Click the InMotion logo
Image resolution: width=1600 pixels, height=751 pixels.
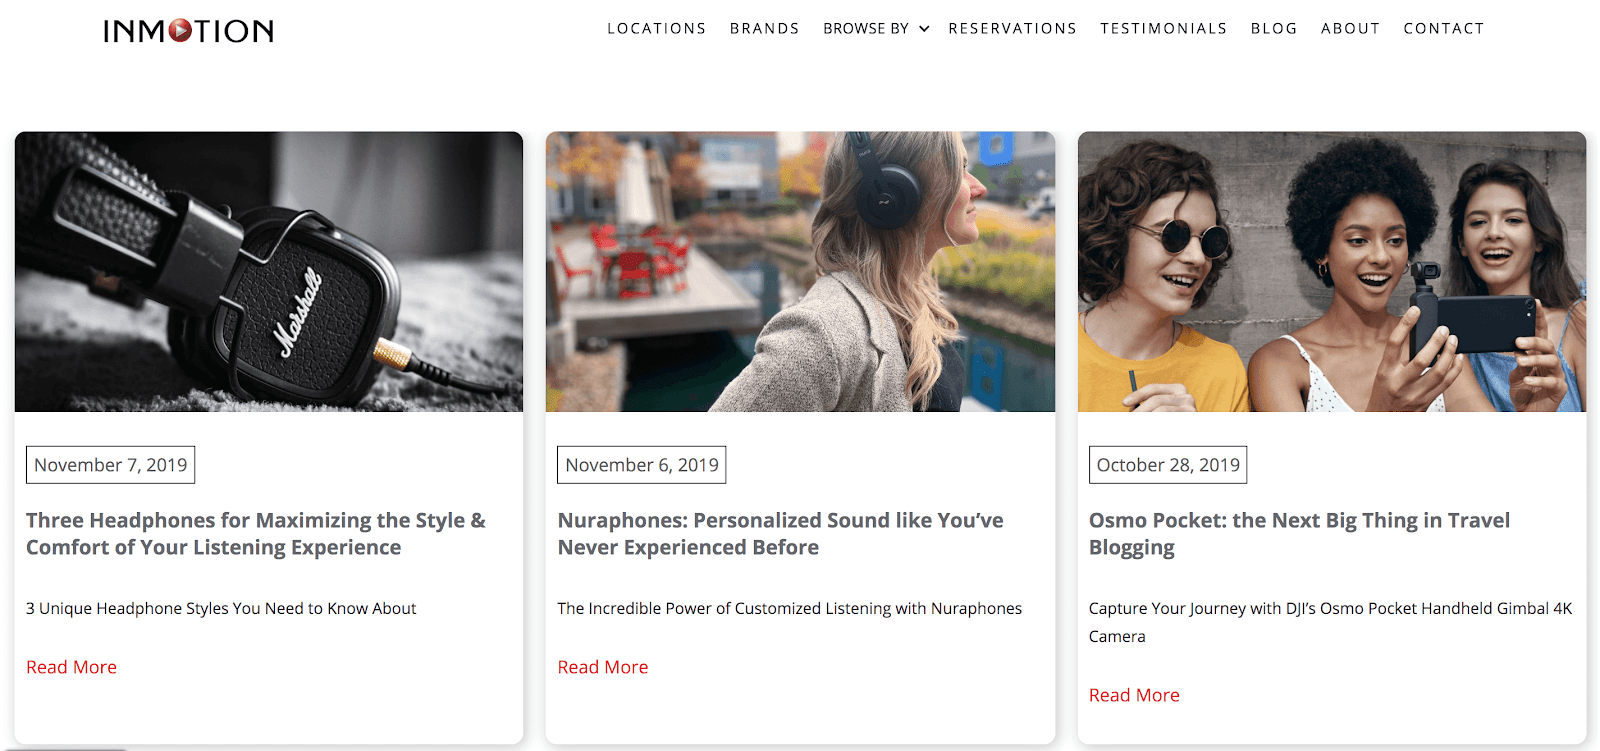189,31
